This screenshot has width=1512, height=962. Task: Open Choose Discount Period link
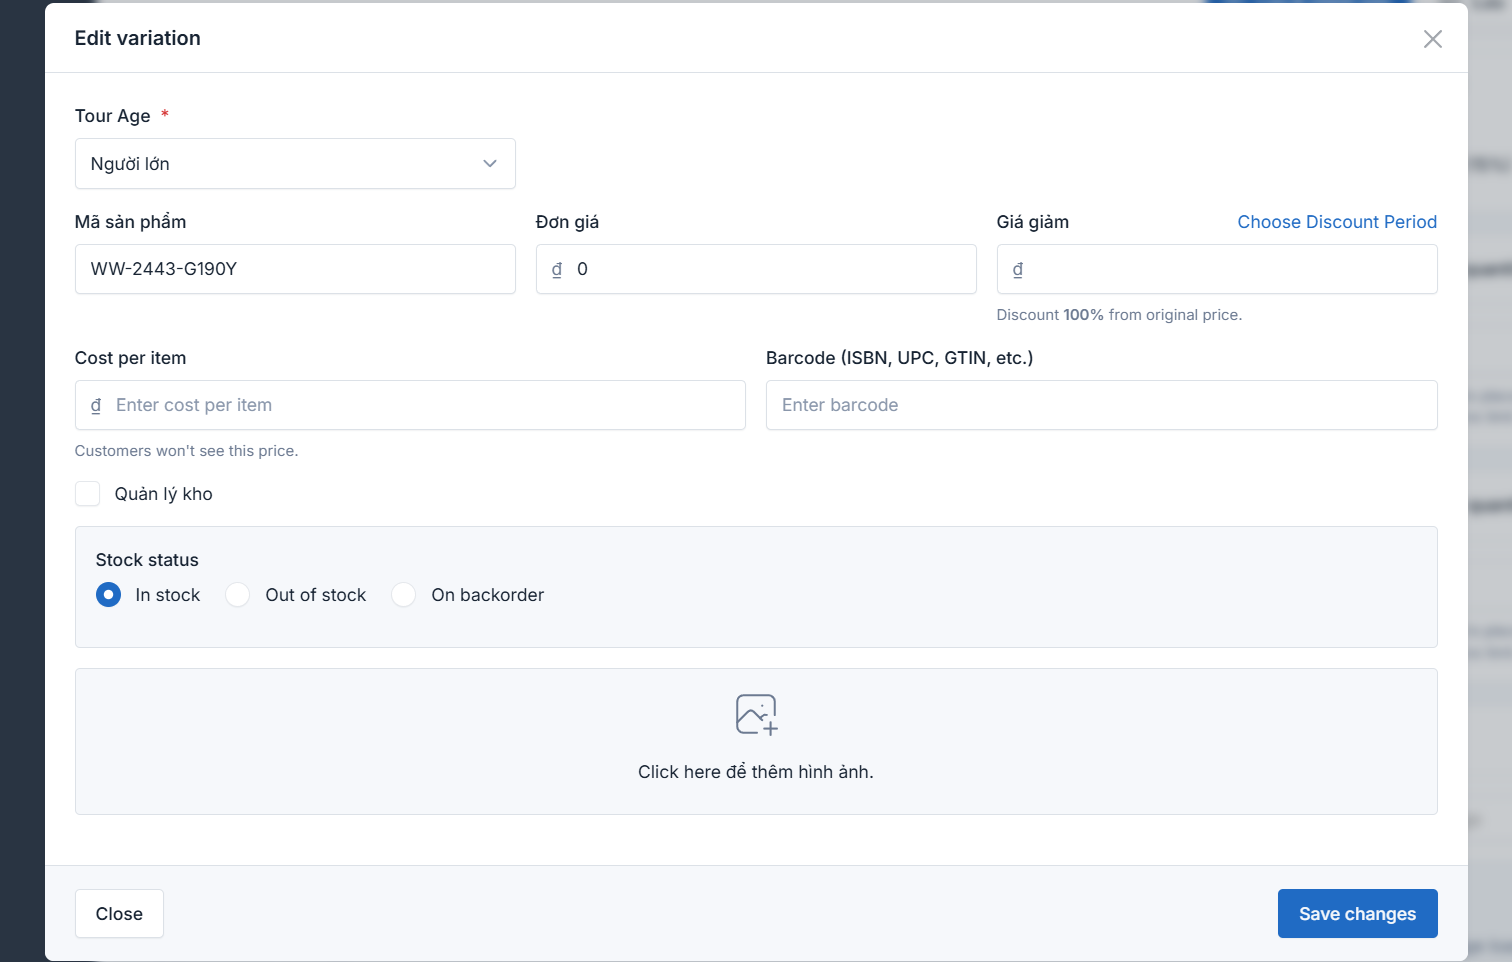pos(1337,222)
